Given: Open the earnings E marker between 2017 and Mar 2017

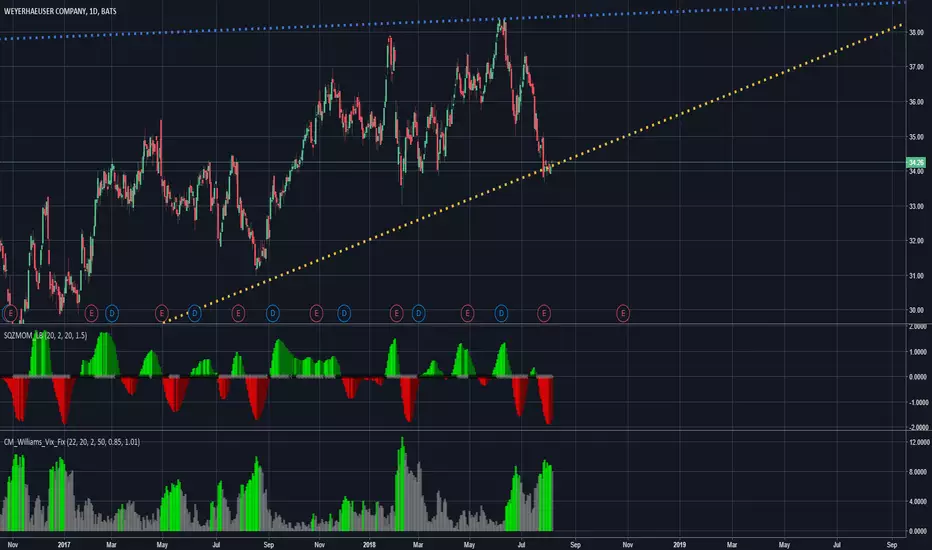Looking at the screenshot, I should pyautogui.click(x=91, y=313).
